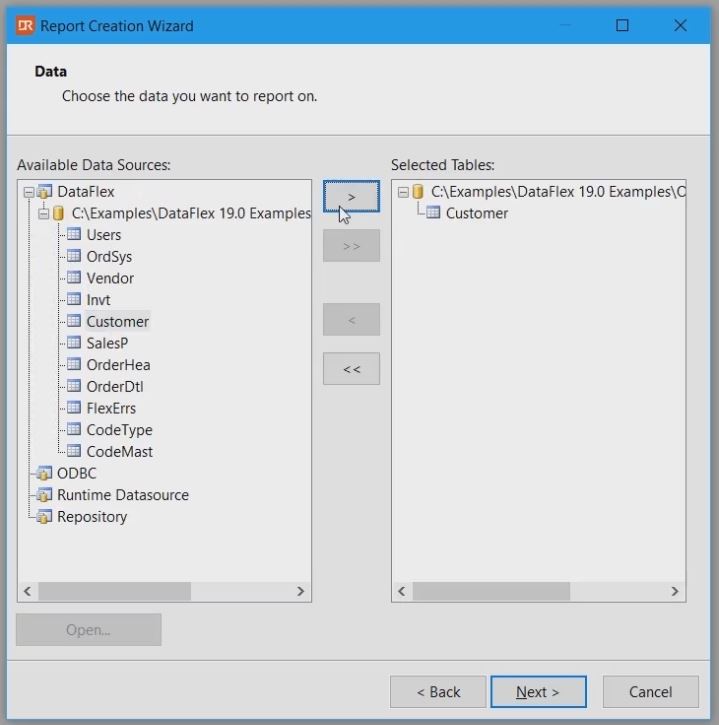Click the Users table icon
The image size is (719, 725).
pyautogui.click(x=73, y=235)
